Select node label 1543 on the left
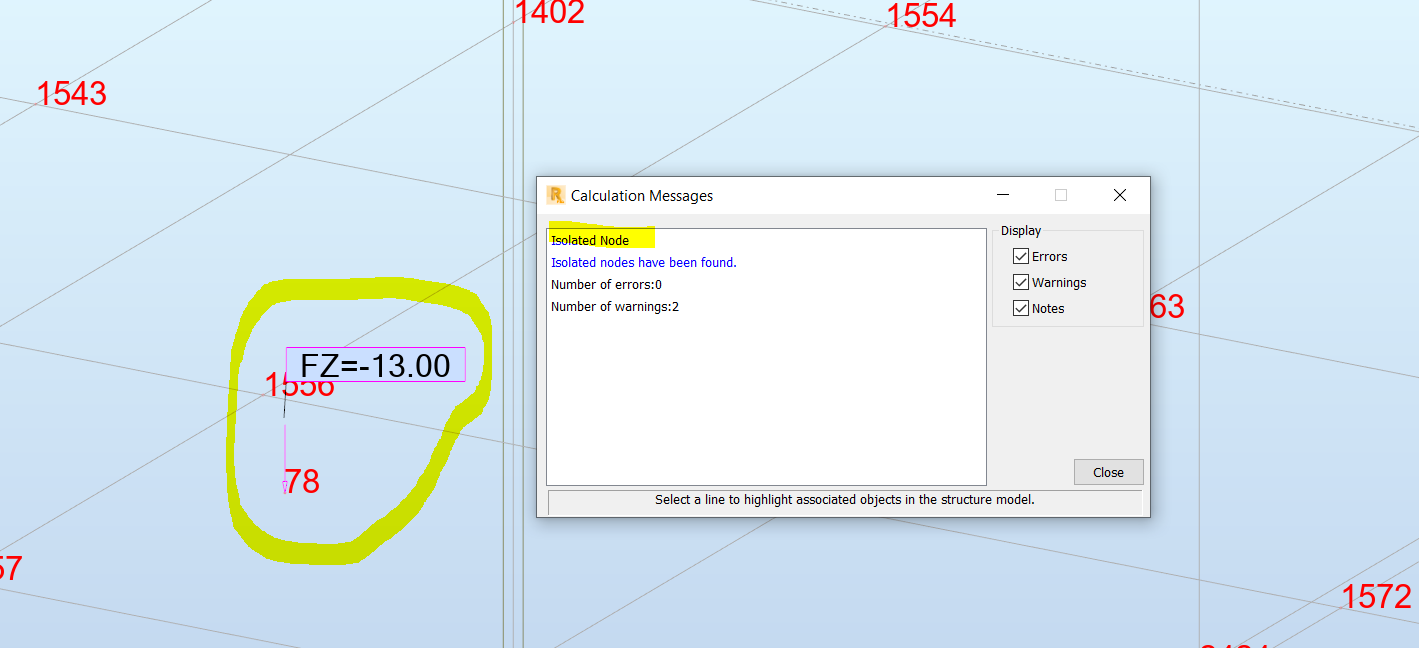 73,93
